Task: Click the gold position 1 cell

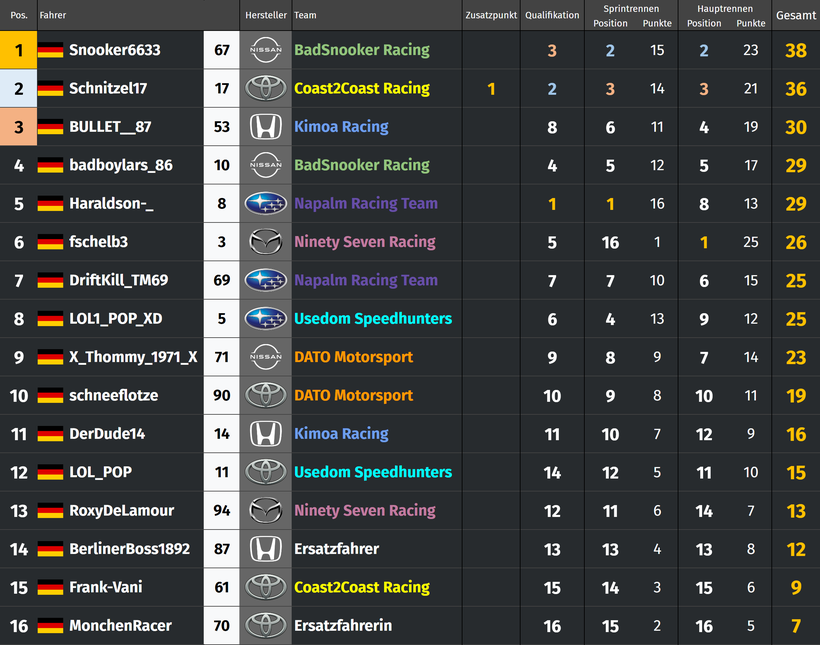Action: (x=18, y=50)
